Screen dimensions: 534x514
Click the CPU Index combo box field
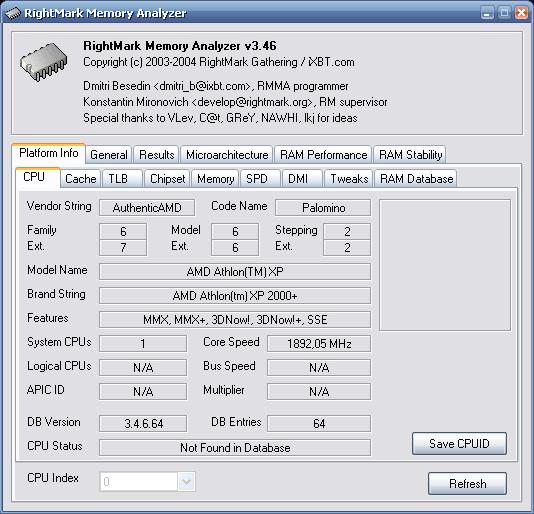pyautogui.click(x=147, y=482)
